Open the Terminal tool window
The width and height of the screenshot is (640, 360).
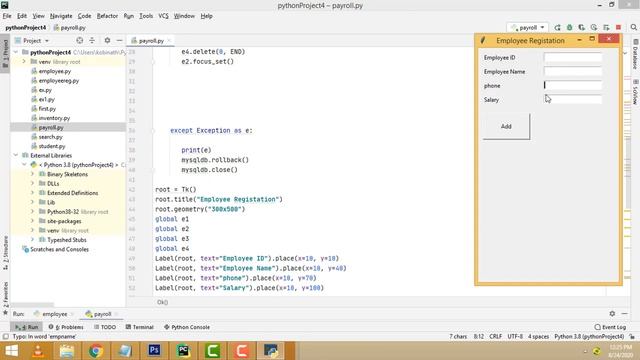tap(140, 327)
